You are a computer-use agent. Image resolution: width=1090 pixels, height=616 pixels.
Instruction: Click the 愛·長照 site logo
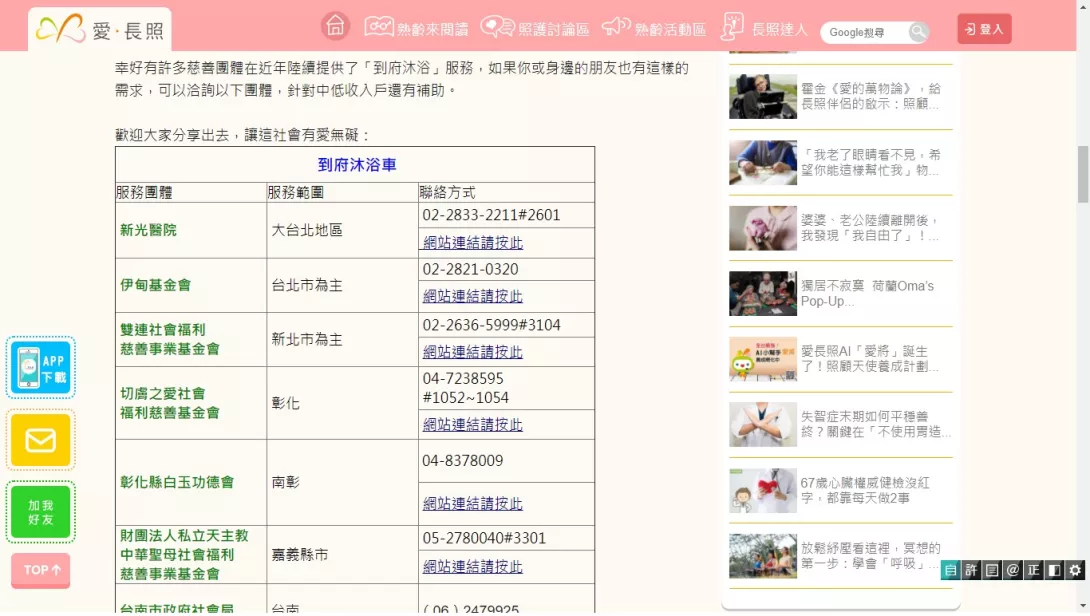[99, 30]
